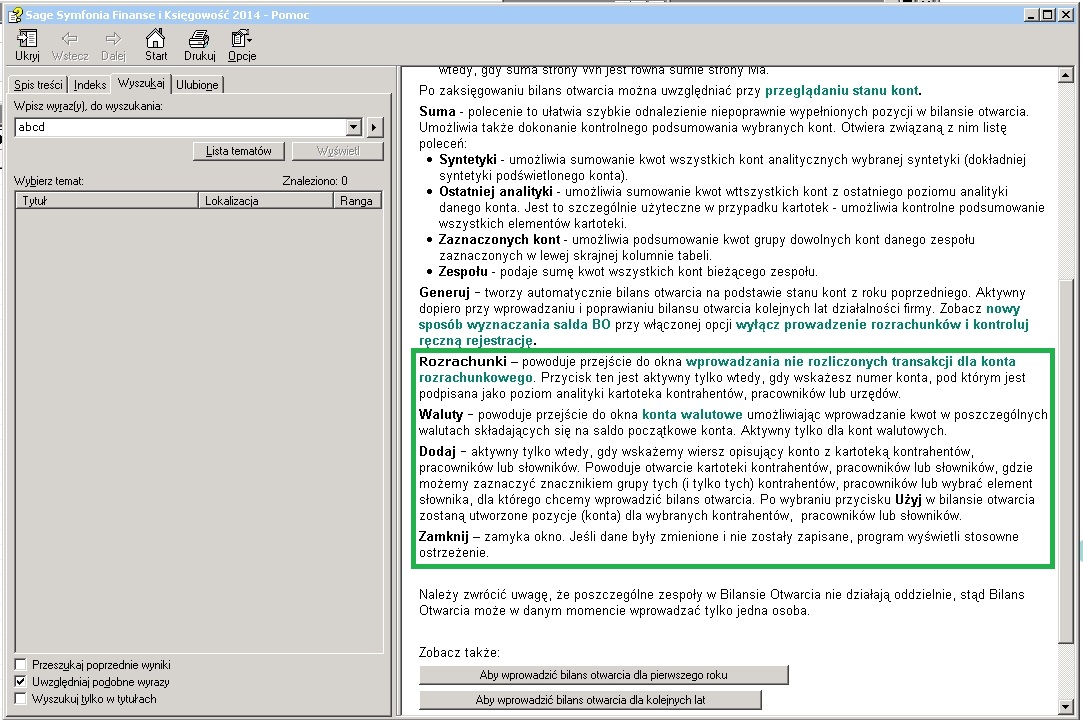This screenshot has height=720, width=1083.
Task: Click the bold 'Rozrachunki' term
Action: tap(463, 361)
